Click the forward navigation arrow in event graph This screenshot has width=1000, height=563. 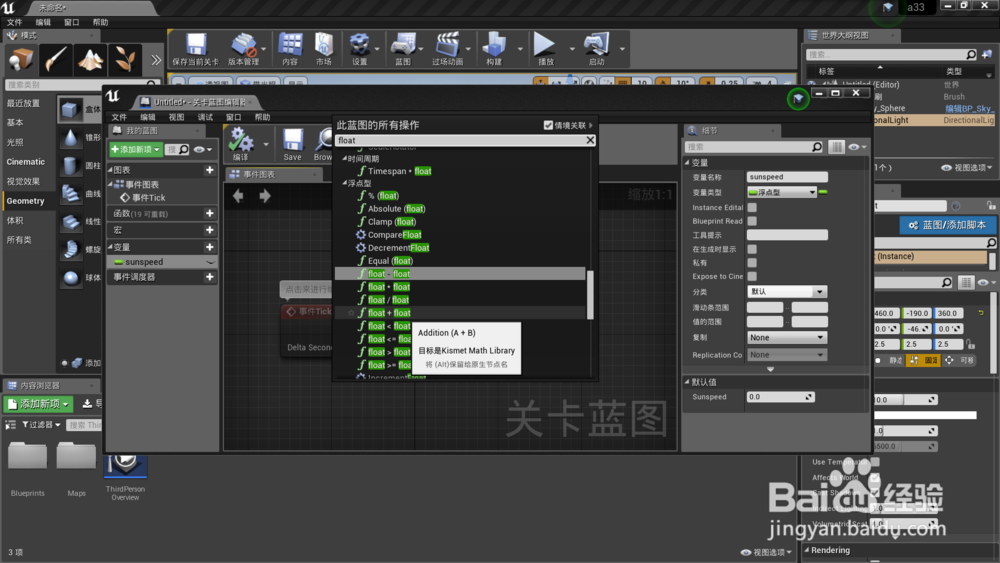coord(265,196)
